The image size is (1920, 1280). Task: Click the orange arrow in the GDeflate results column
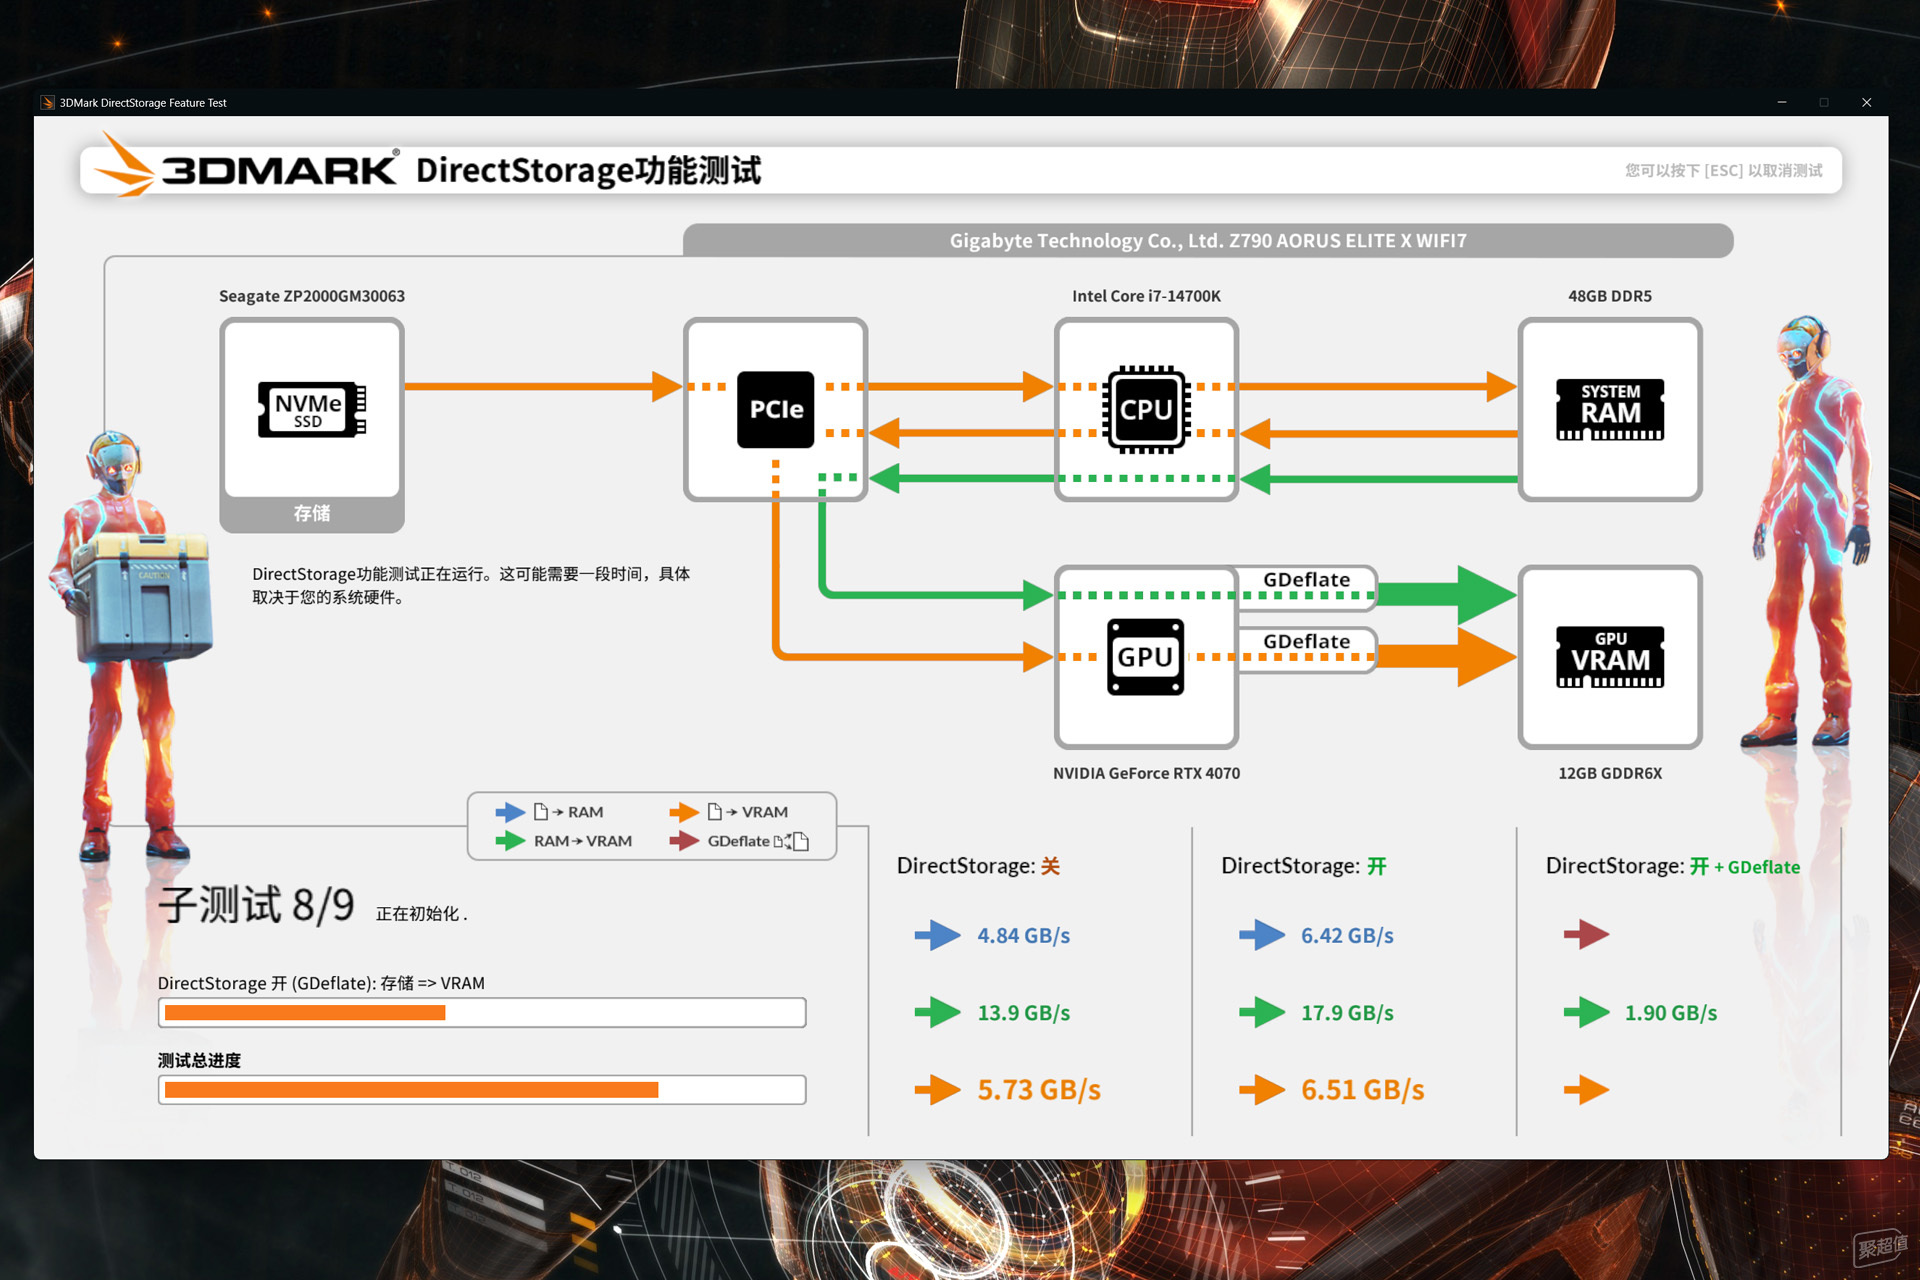(1586, 1089)
